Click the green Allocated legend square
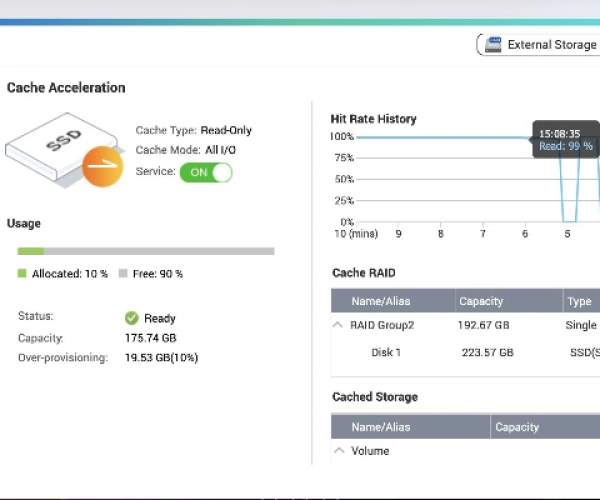Viewport: 600px width, 500px height. pyautogui.click(x=22, y=274)
